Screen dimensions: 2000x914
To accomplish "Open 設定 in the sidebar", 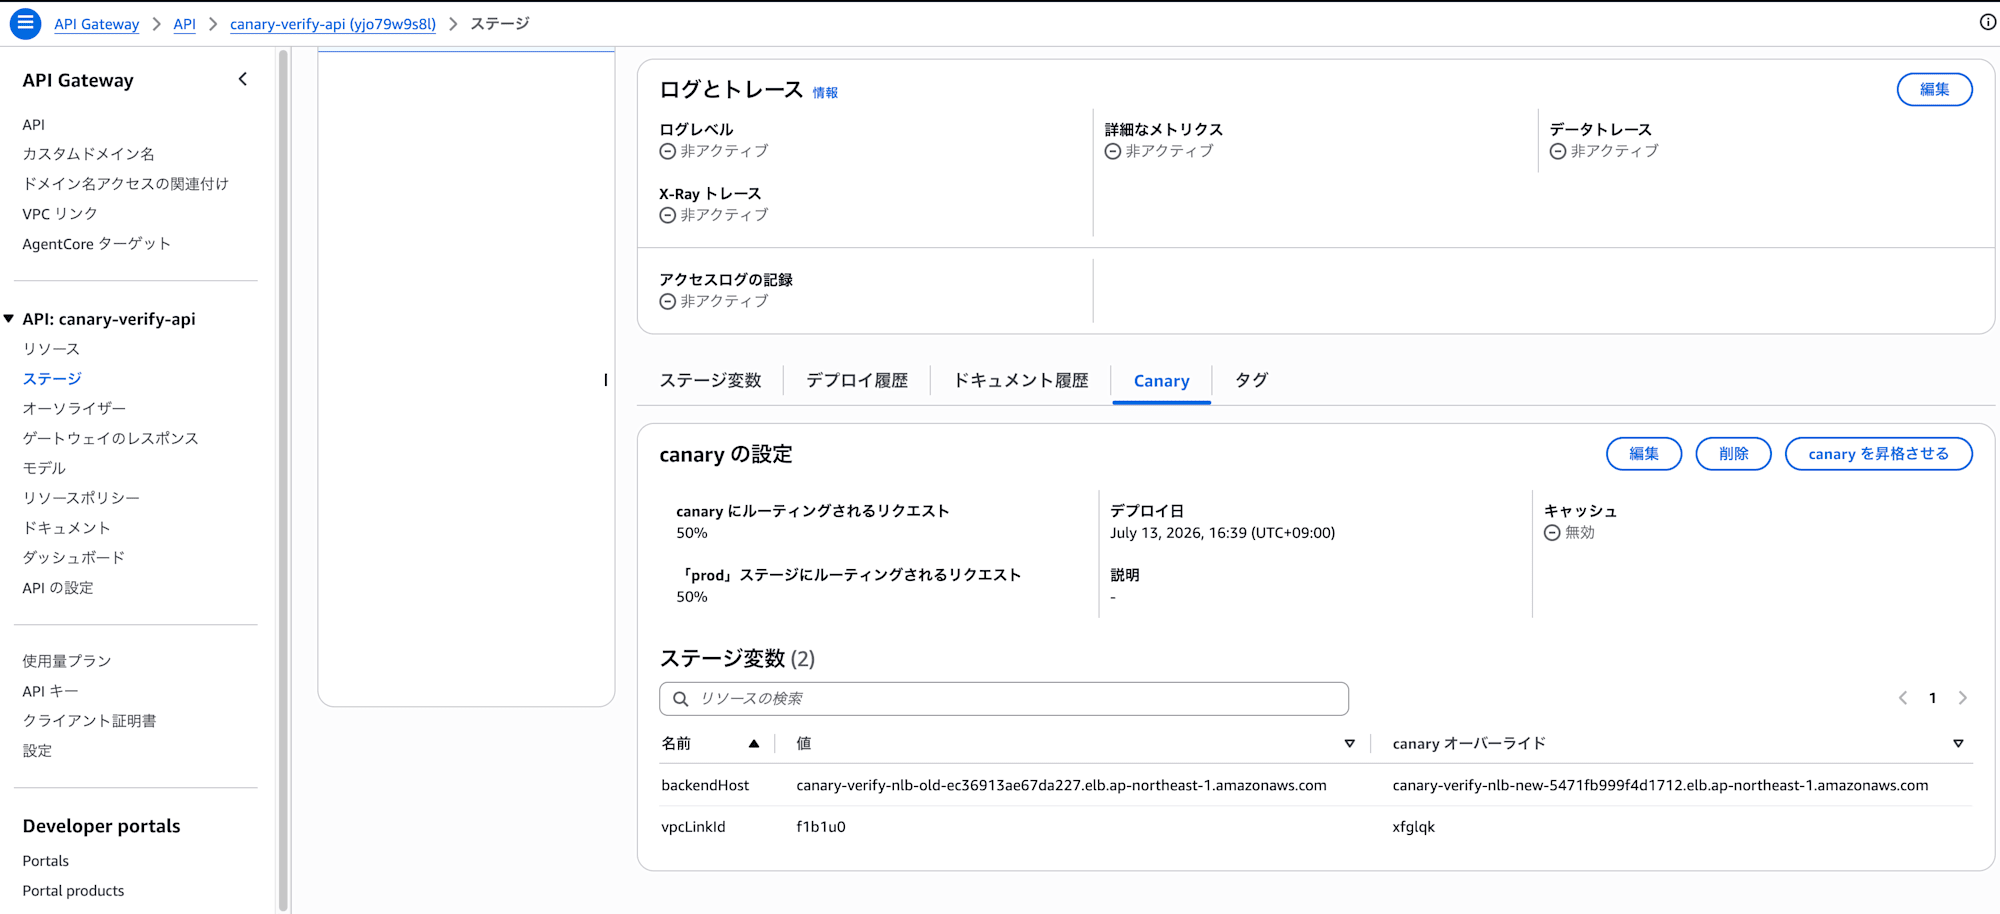I will pyautogui.click(x=37, y=751).
